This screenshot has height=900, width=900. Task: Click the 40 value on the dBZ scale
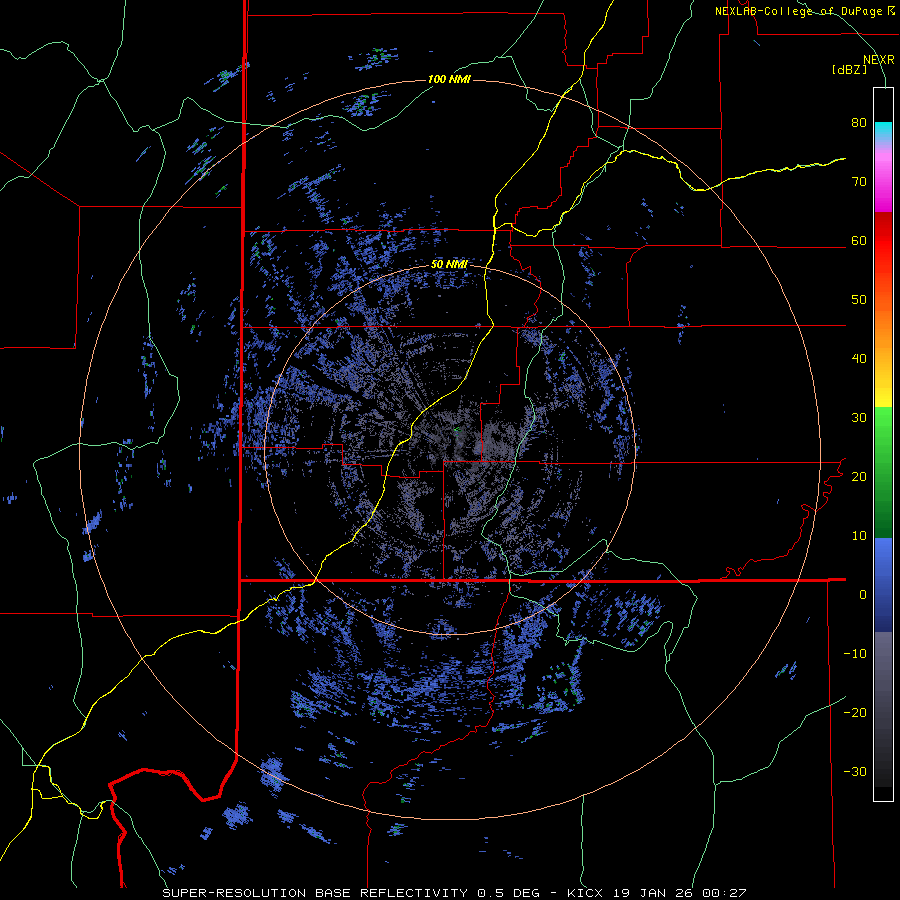[x=859, y=359]
